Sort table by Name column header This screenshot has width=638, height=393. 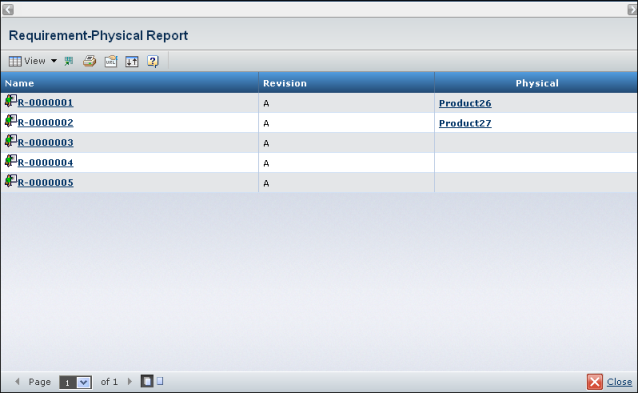point(20,83)
